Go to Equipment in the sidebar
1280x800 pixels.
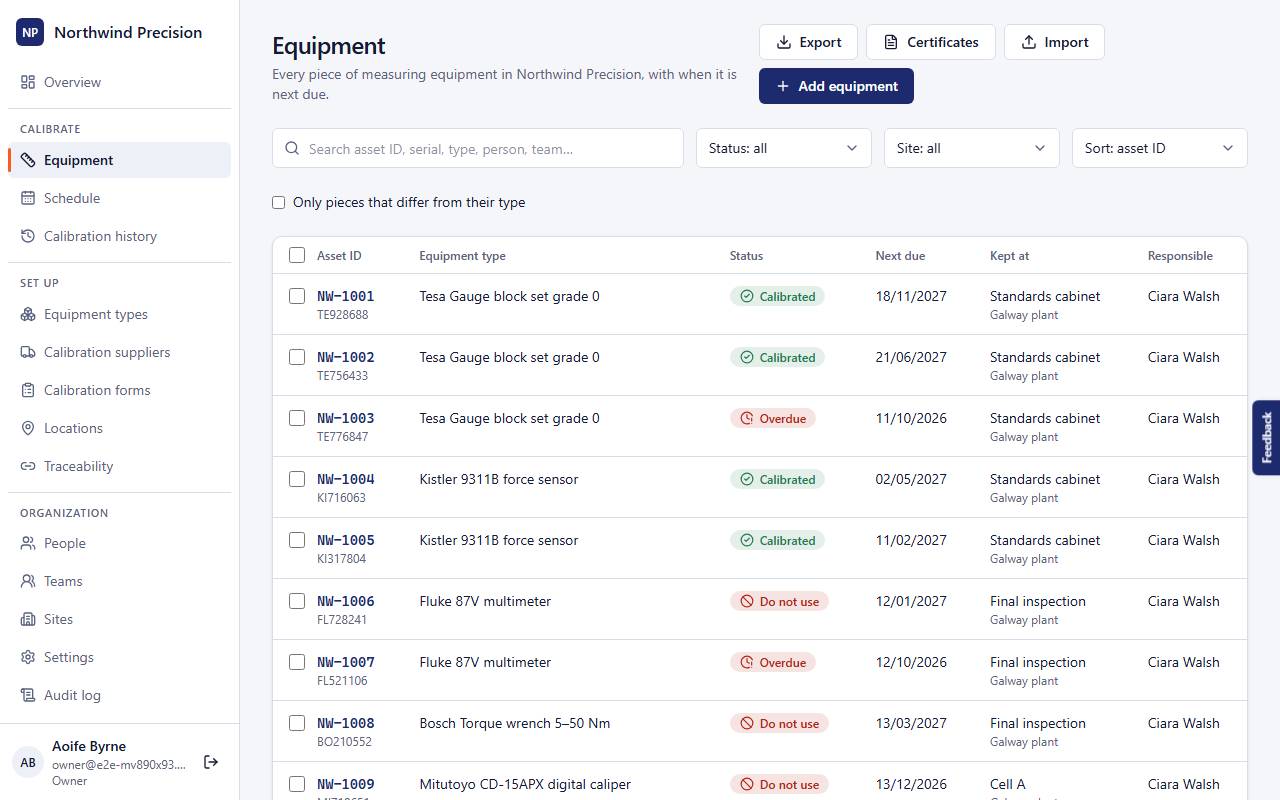click(119, 160)
